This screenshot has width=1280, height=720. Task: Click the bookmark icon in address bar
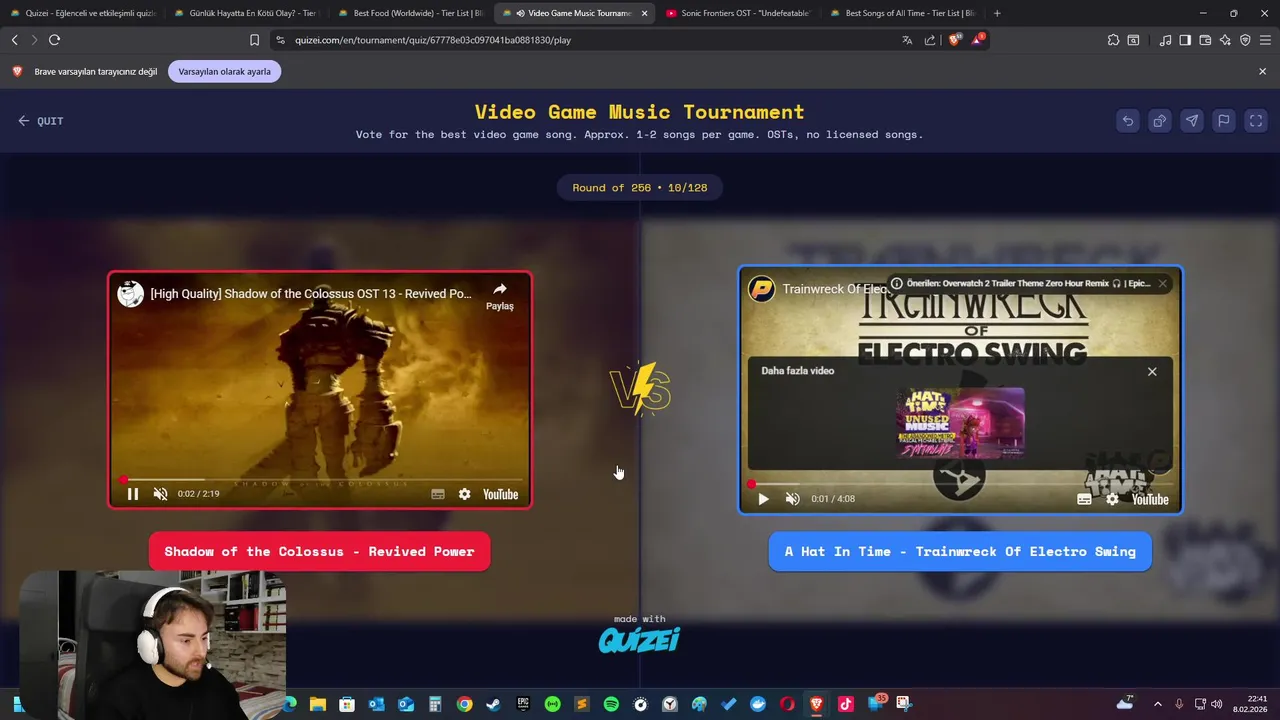tap(254, 40)
